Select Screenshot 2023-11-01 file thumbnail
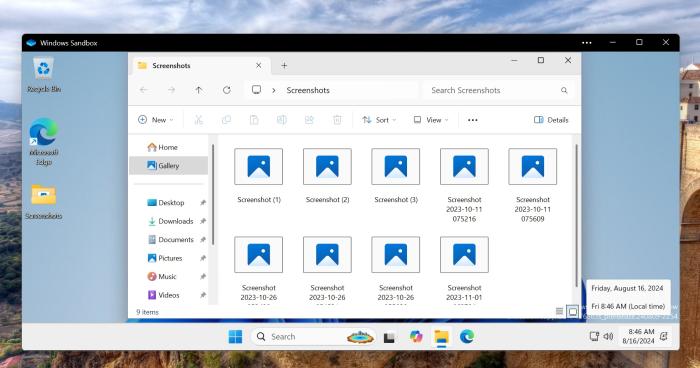Image resolution: width=700 pixels, height=368 pixels. (x=464, y=255)
